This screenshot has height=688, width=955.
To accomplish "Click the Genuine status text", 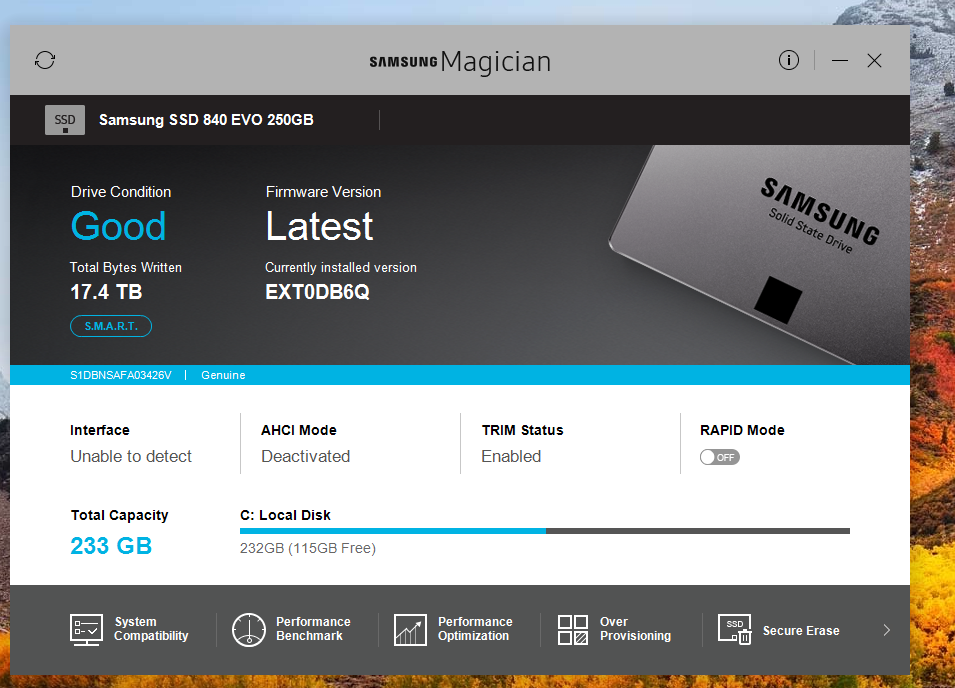I will coord(223,375).
